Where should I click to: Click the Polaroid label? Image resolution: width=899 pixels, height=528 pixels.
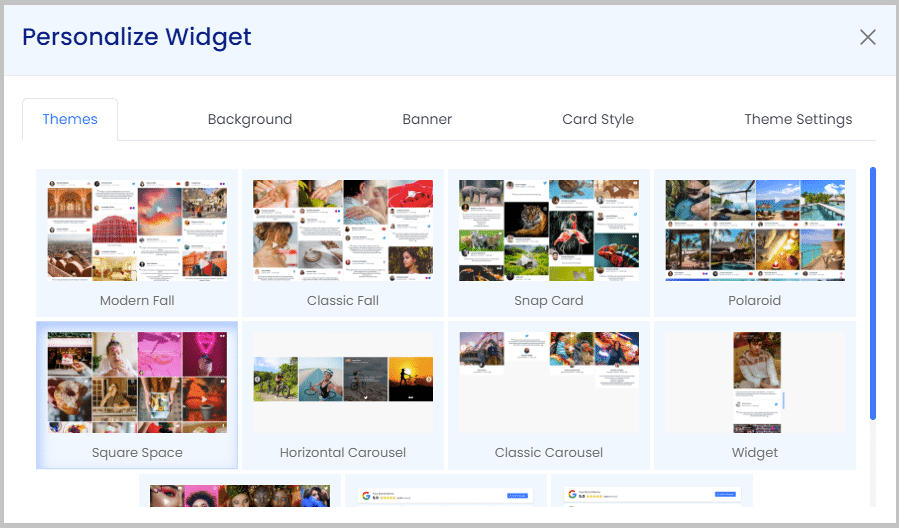point(755,300)
